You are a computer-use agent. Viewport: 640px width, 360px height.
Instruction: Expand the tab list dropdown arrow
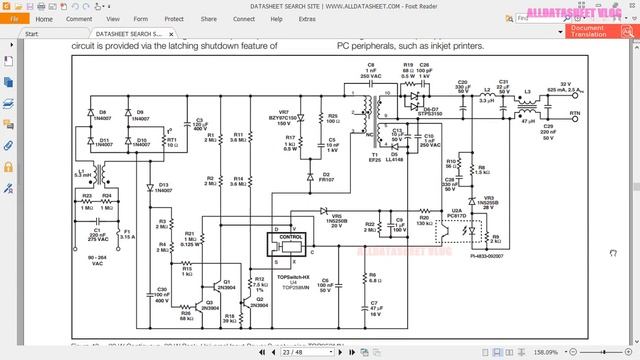560,32
